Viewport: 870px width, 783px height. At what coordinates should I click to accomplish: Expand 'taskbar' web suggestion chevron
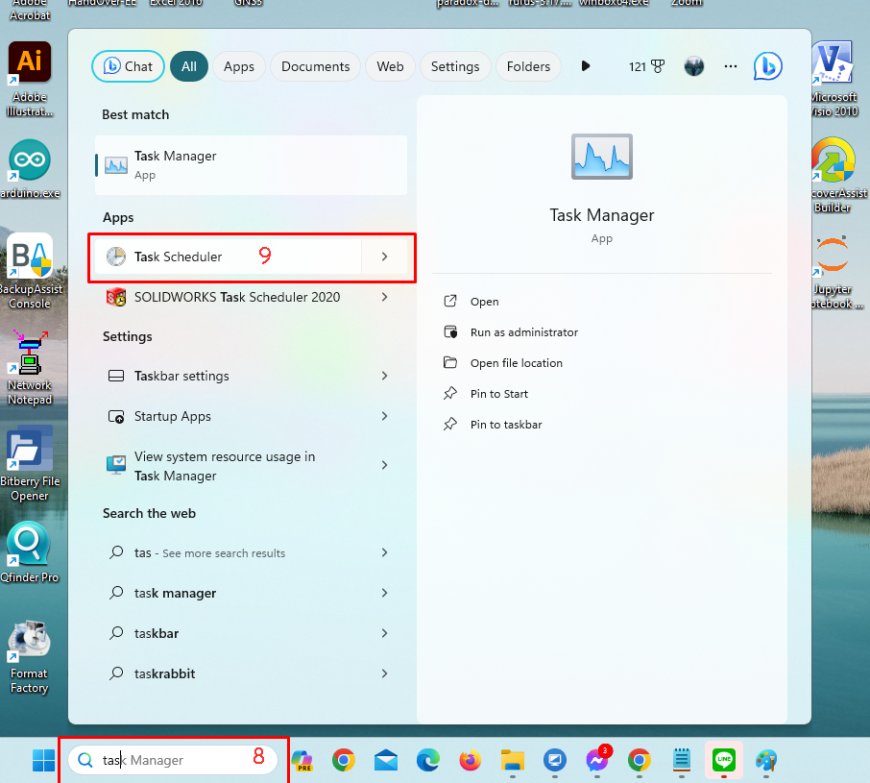pyautogui.click(x=385, y=633)
